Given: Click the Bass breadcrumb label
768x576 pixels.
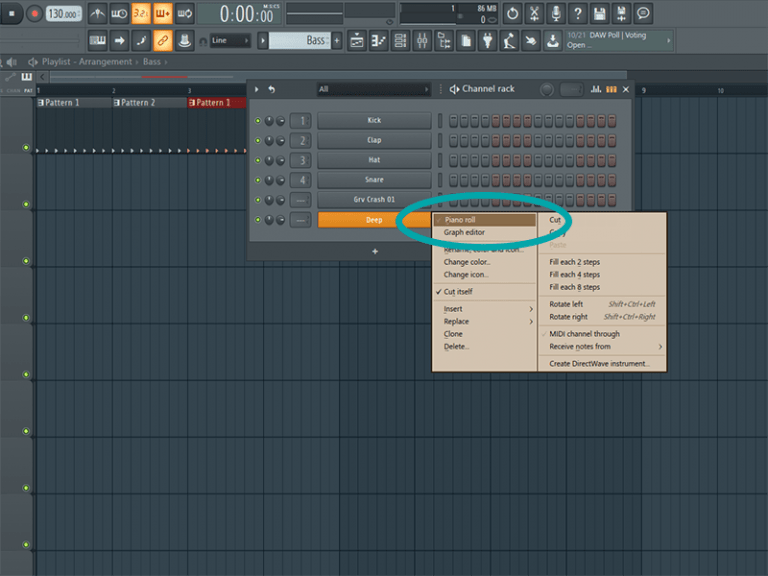Looking at the screenshot, I should (x=151, y=62).
